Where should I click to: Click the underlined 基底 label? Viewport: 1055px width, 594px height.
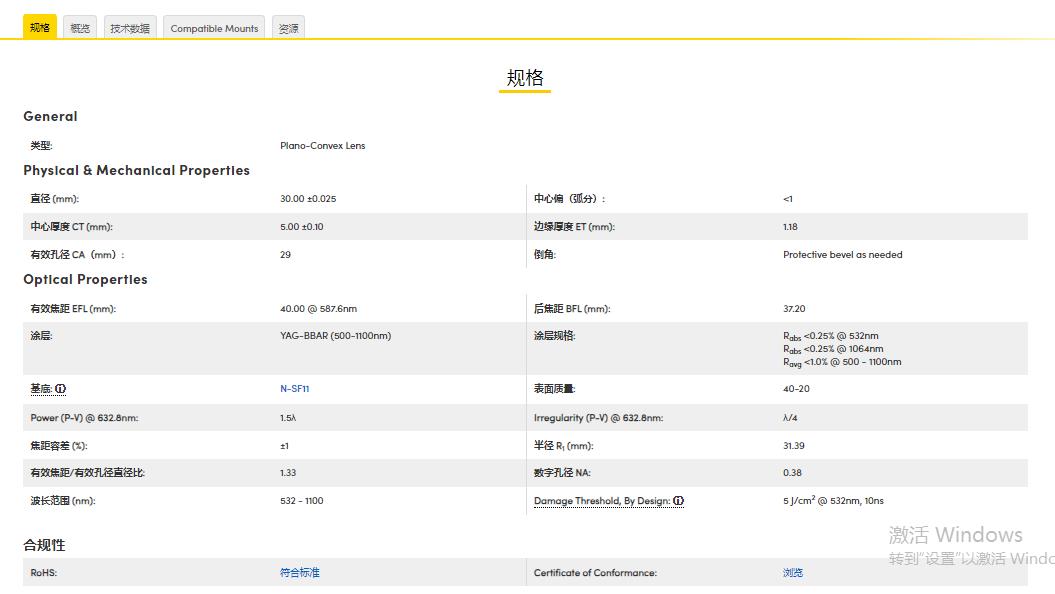click(x=40, y=388)
